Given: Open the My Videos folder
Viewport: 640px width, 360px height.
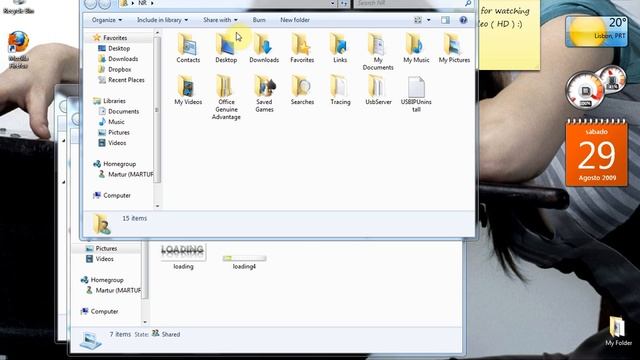Looking at the screenshot, I should [x=188, y=90].
